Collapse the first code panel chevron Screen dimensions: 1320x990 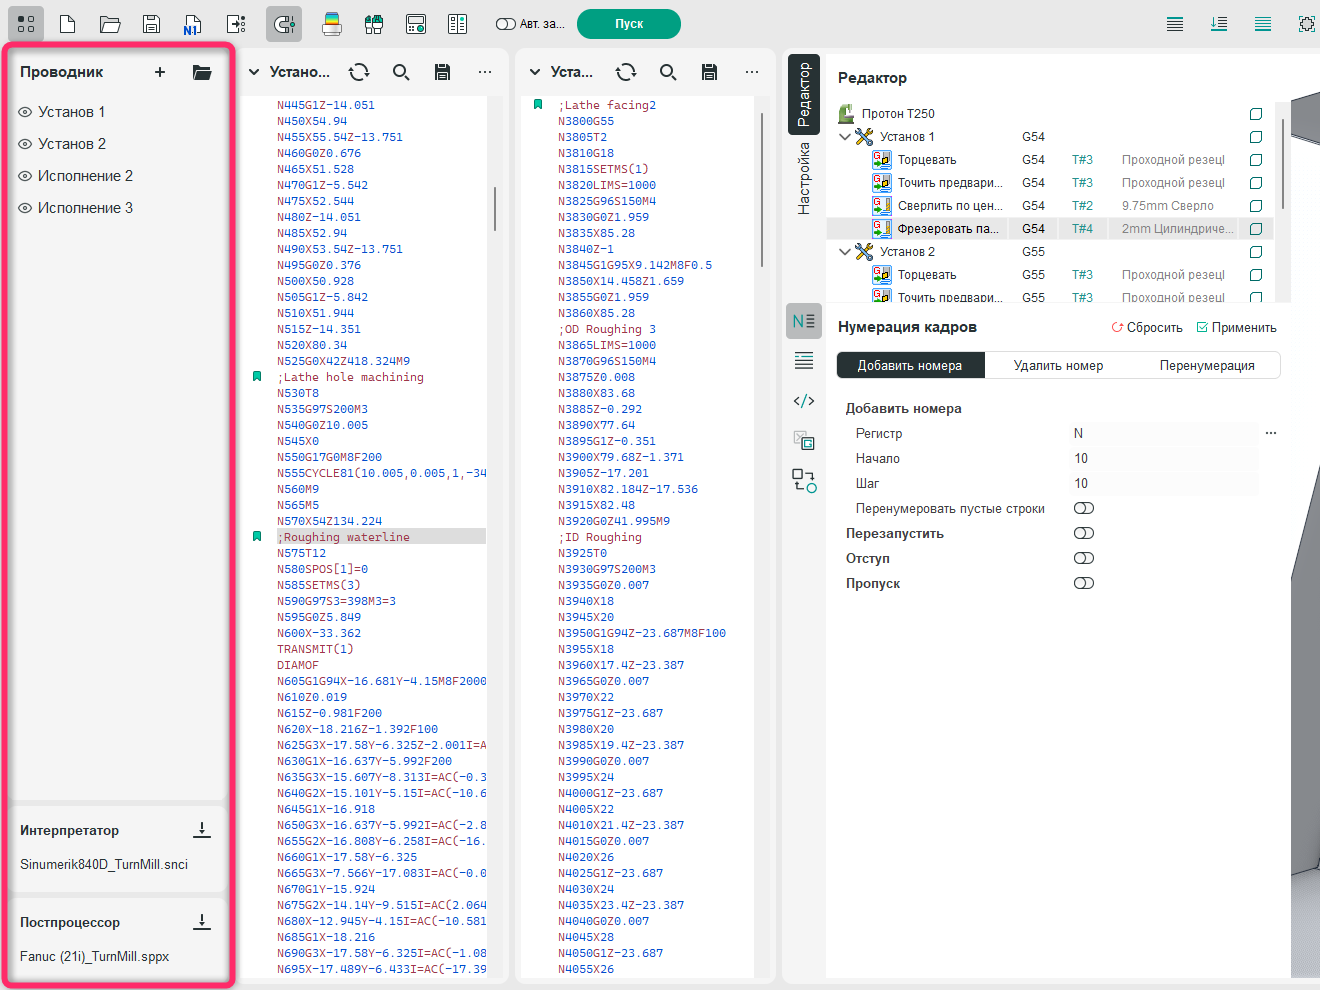coord(254,72)
